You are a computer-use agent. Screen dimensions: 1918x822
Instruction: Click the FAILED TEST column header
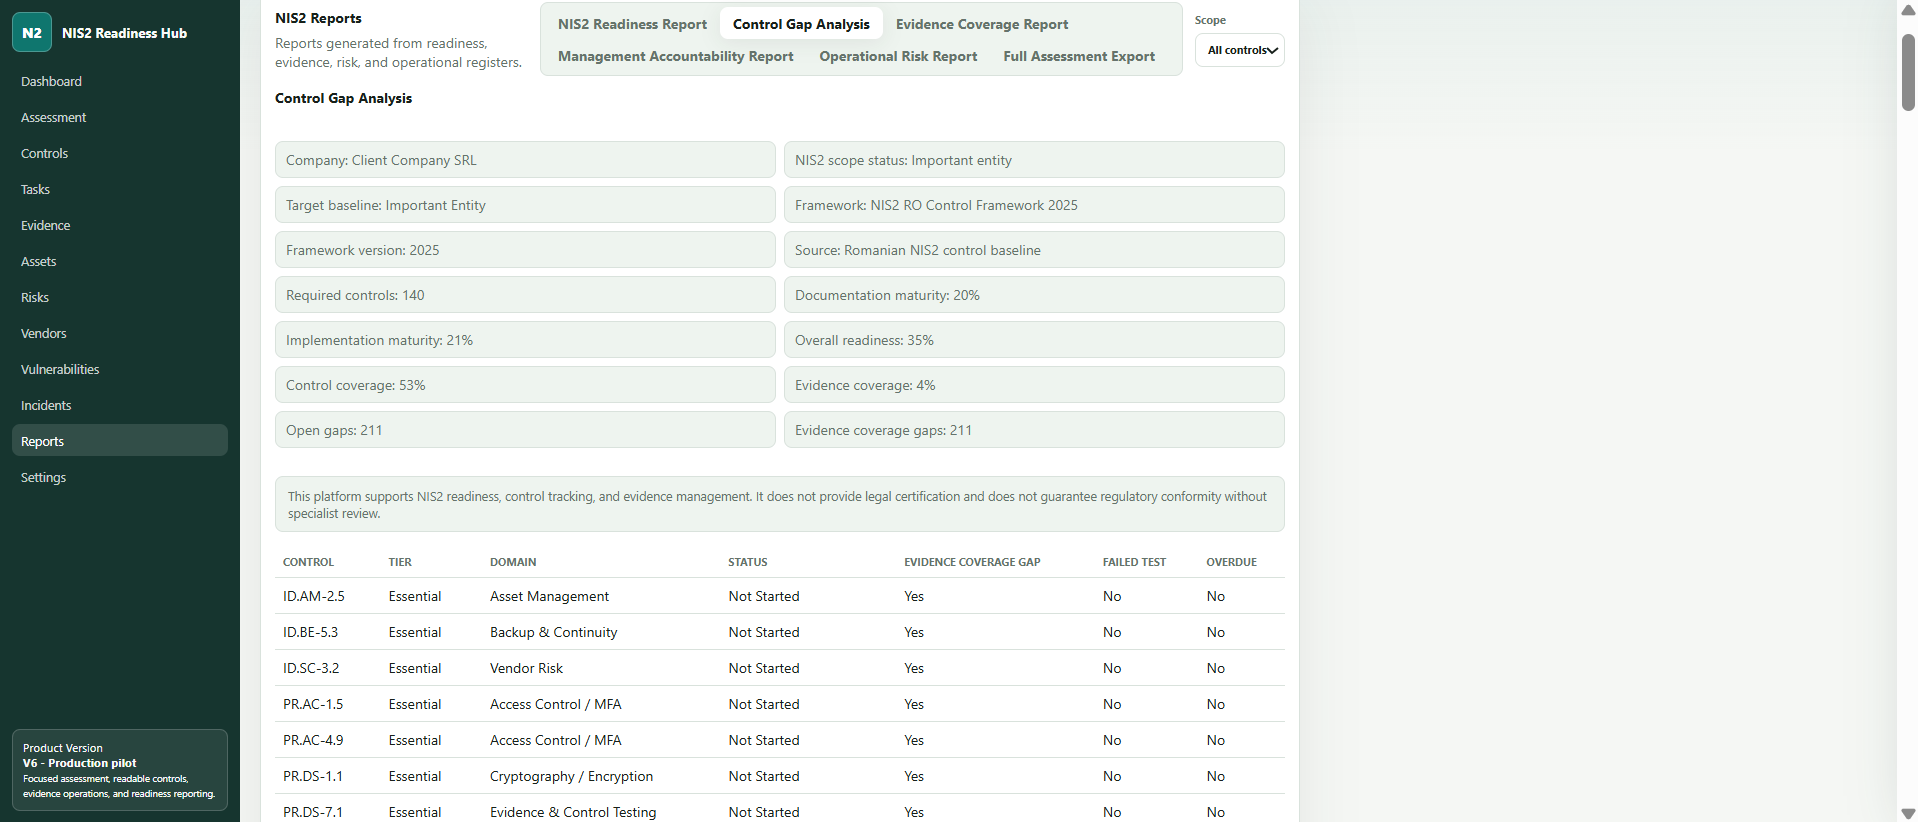tap(1134, 562)
